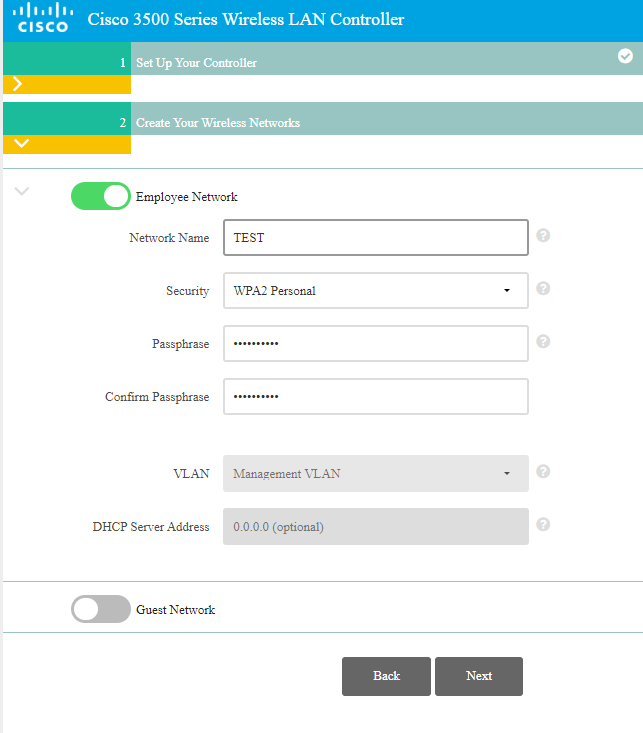Collapse the Employee Network section gray chevron
This screenshot has width=643, height=733.
coord(22,192)
